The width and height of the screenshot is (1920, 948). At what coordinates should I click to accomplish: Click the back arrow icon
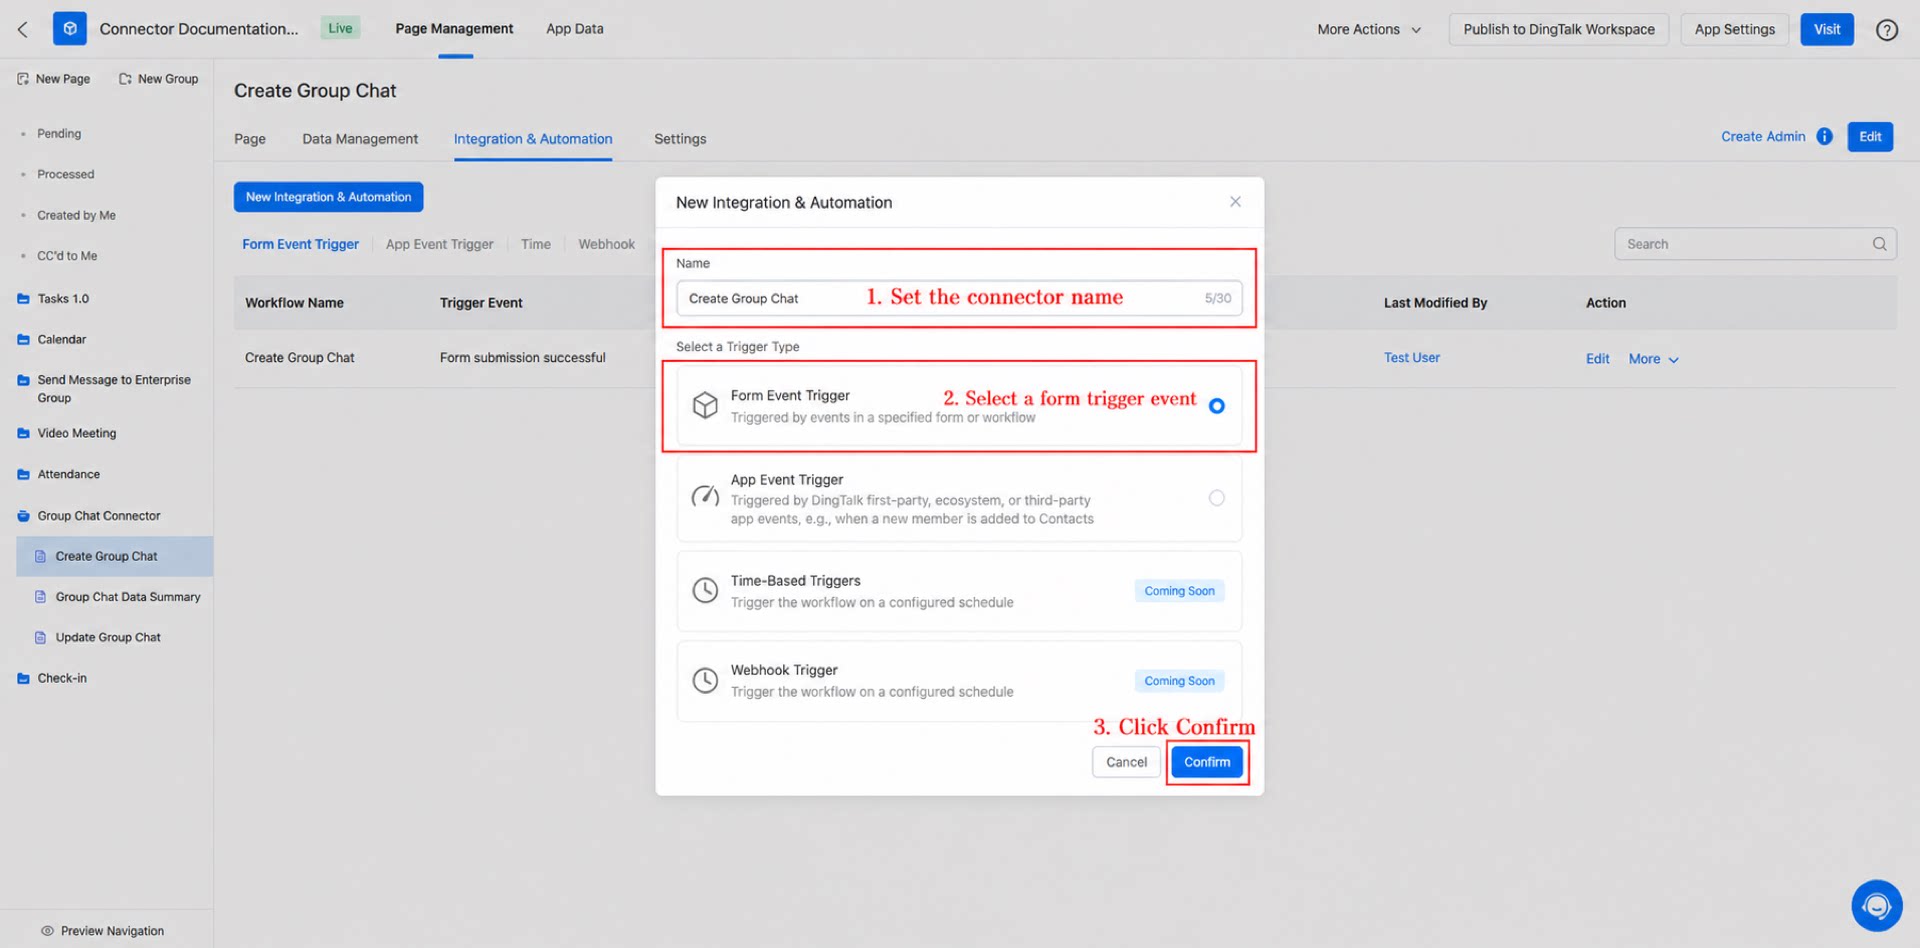22,29
